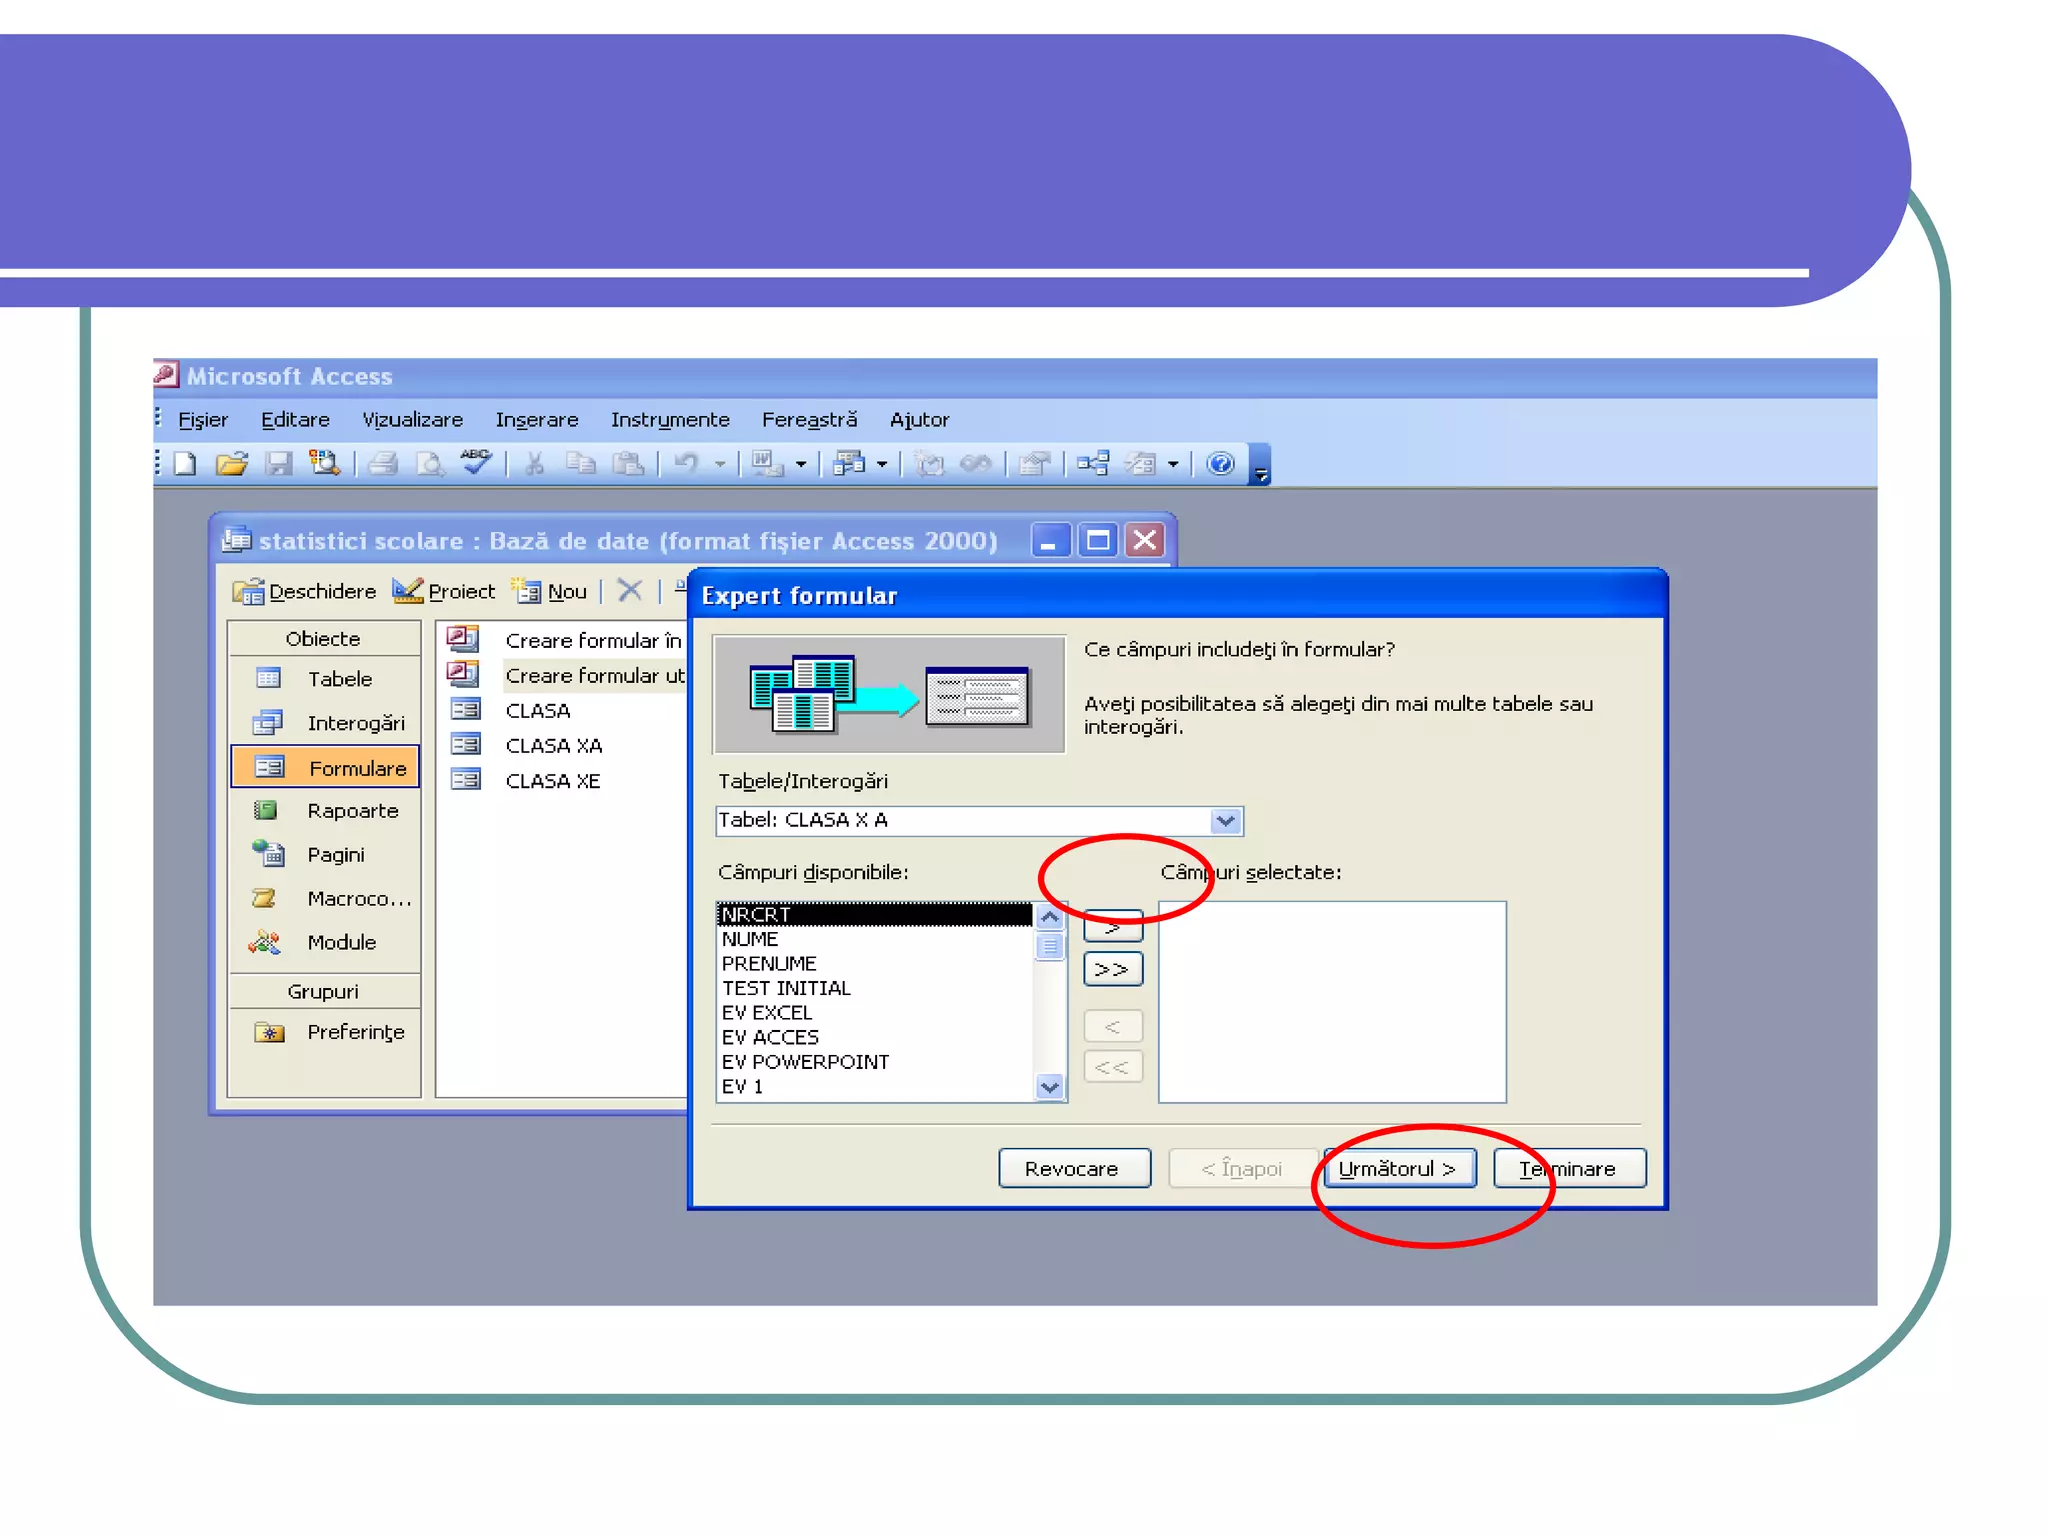Image resolution: width=2048 pixels, height=1536 pixels.
Task: Expand the New Object toolbar dropdown arrow
Action: (1173, 465)
